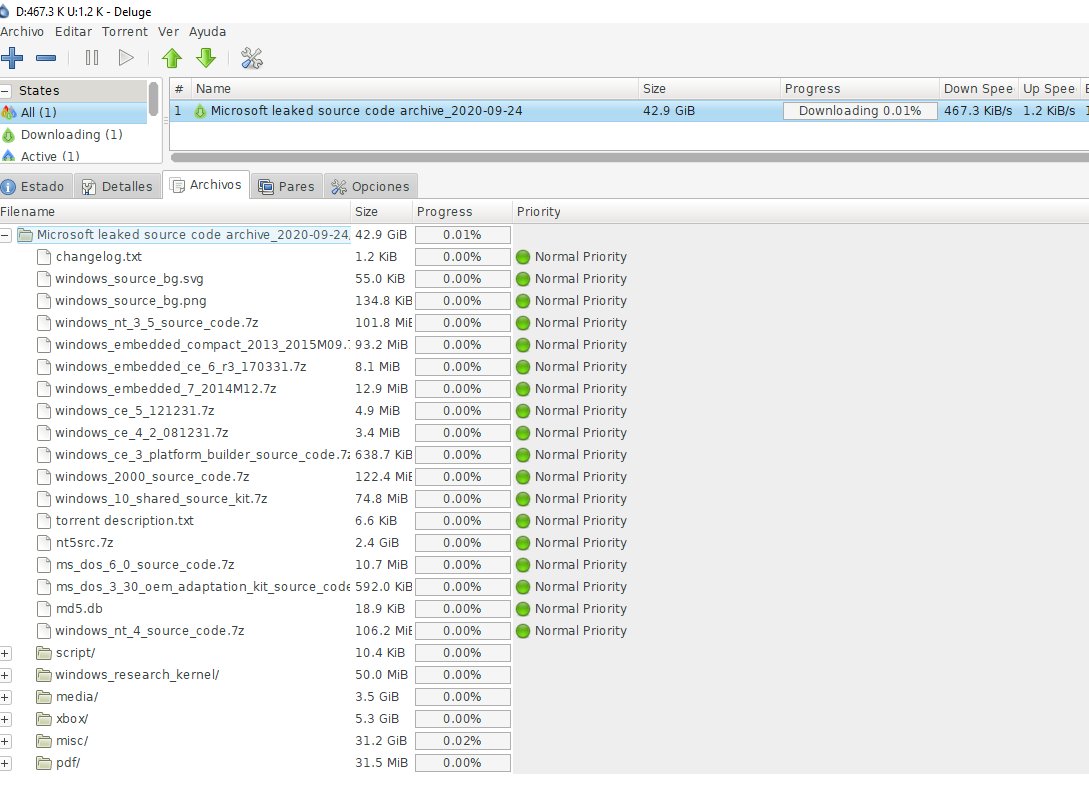Select file ms_dos_6_0_source_code.7z

tap(144, 565)
